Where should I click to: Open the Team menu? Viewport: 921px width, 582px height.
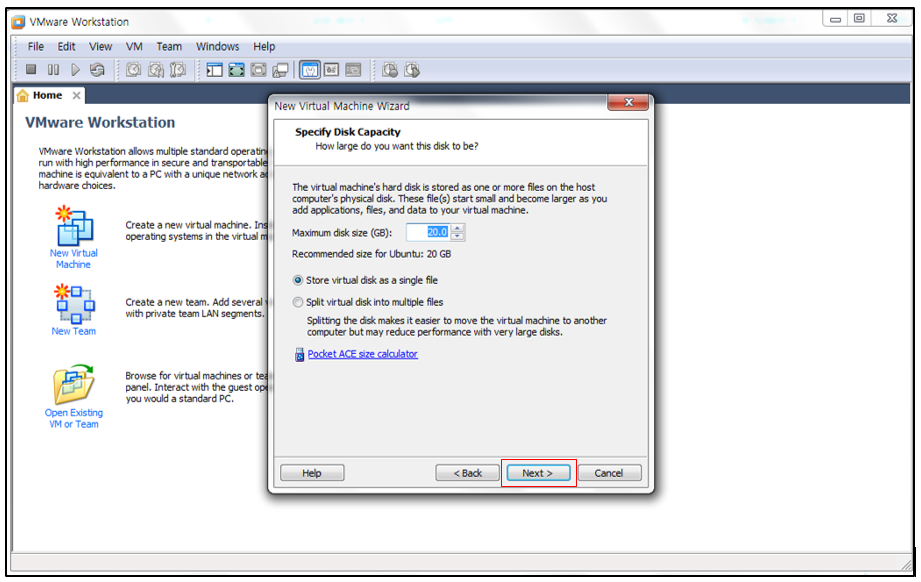click(169, 46)
